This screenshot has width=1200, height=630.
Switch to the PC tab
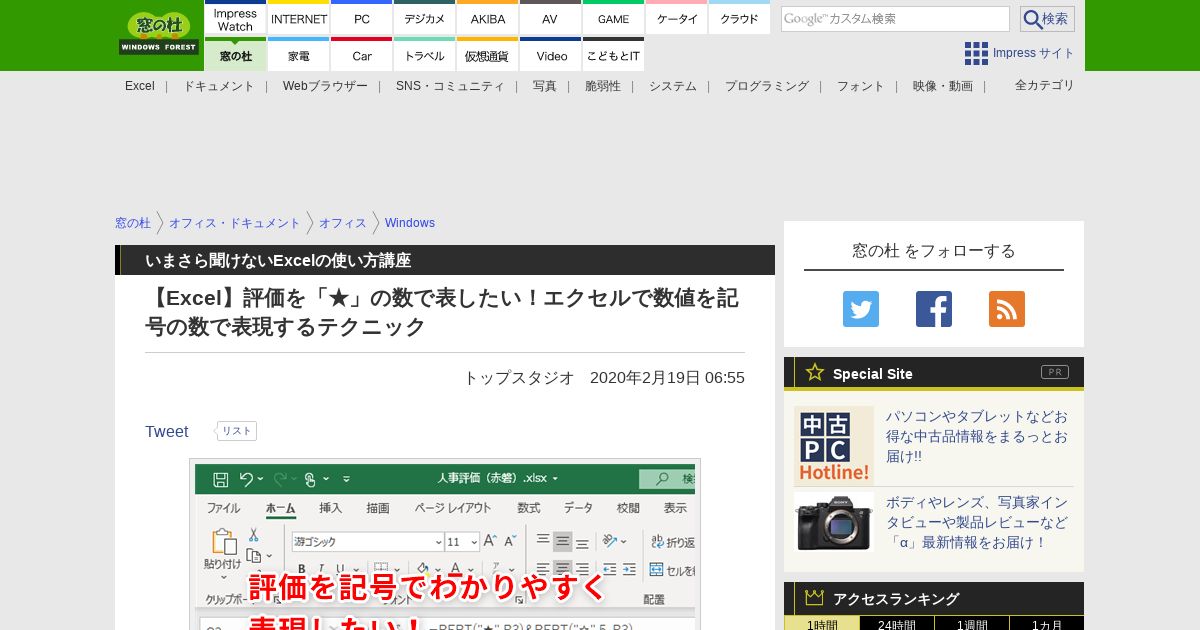tap(362, 18)
